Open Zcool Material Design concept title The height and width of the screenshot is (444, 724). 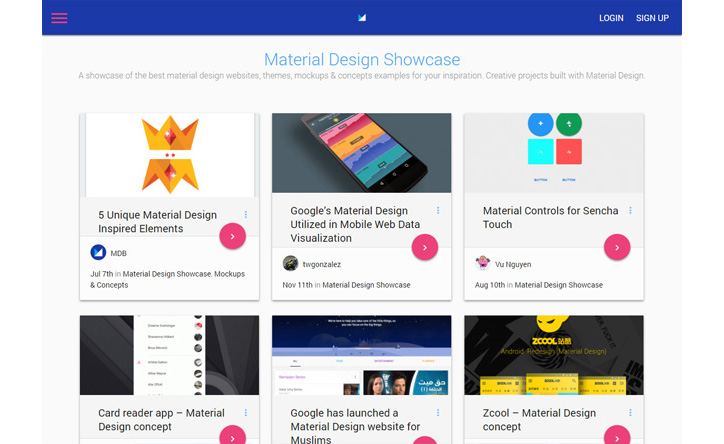pyautogui.click(x=539, y=420)
